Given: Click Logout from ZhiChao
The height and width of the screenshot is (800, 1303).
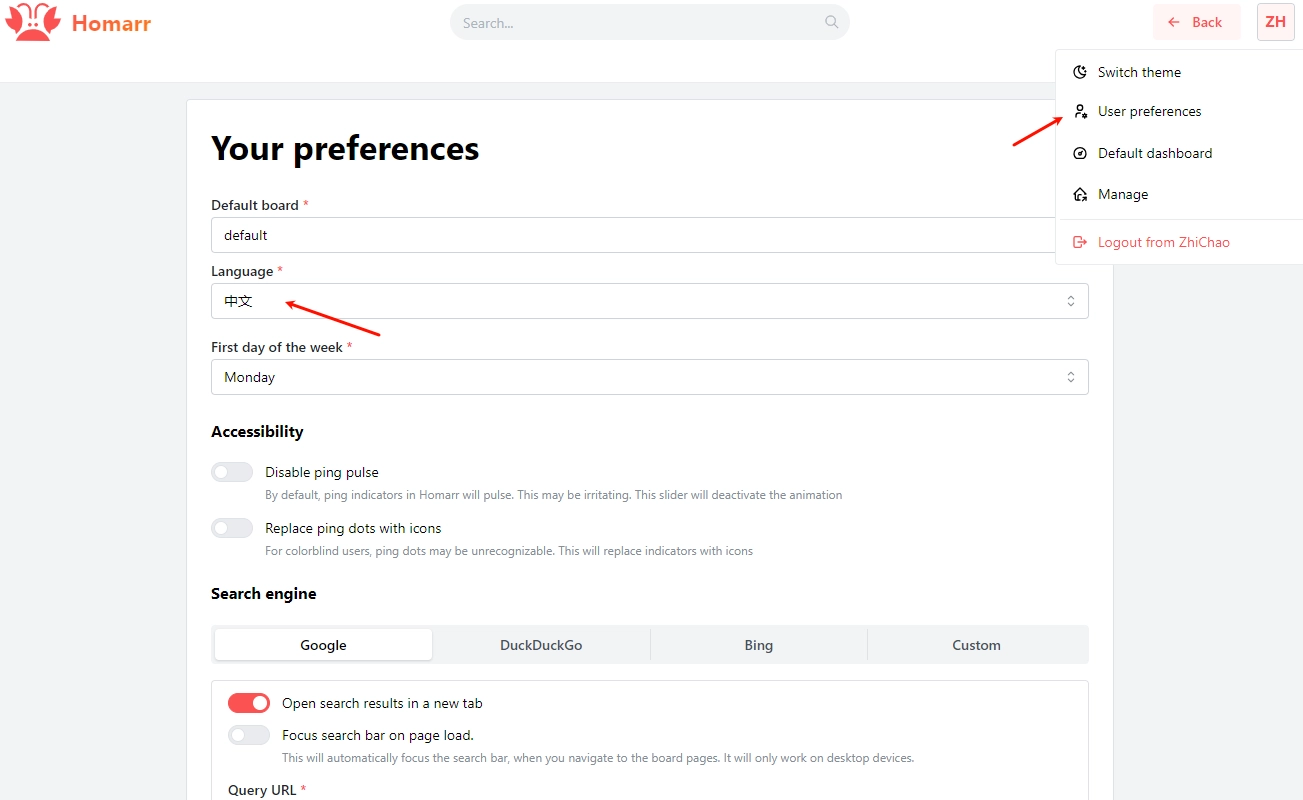Looking at the screenshot, I should click(1165, 241).
